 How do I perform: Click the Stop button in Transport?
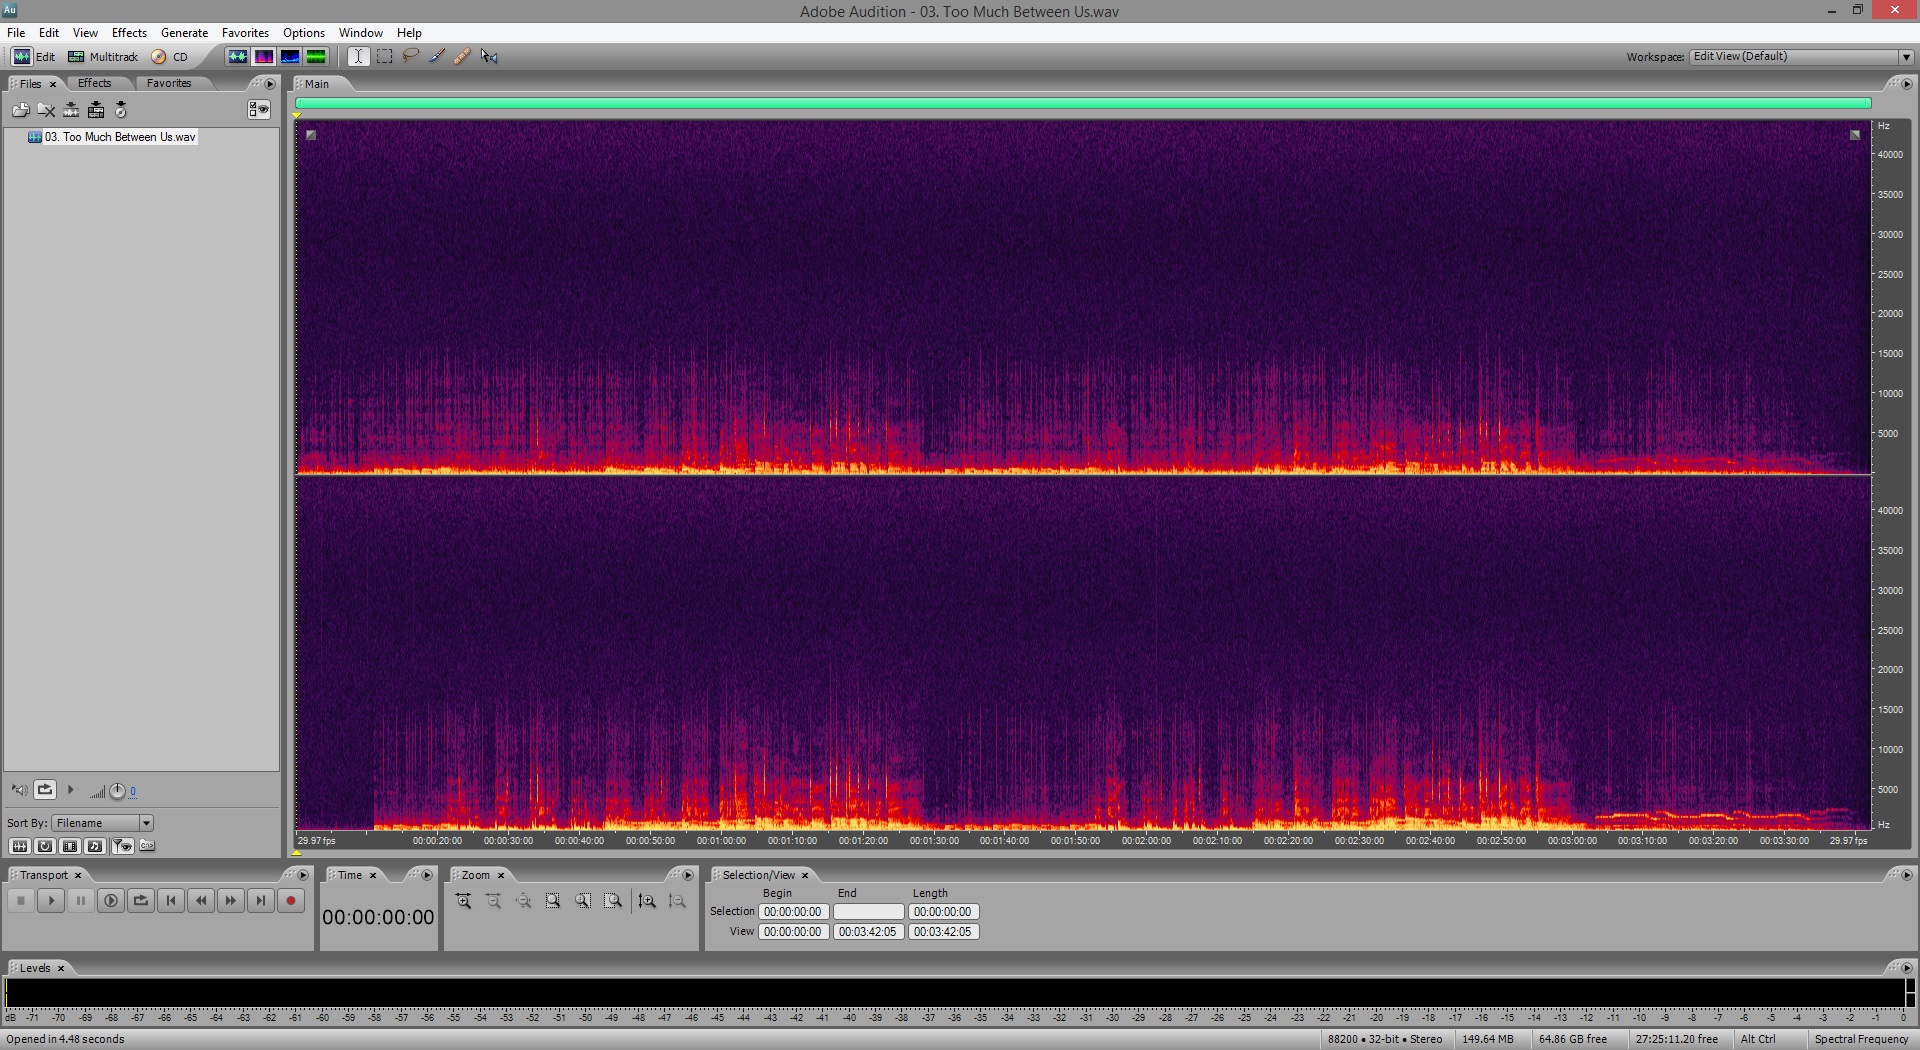[21, 901]
